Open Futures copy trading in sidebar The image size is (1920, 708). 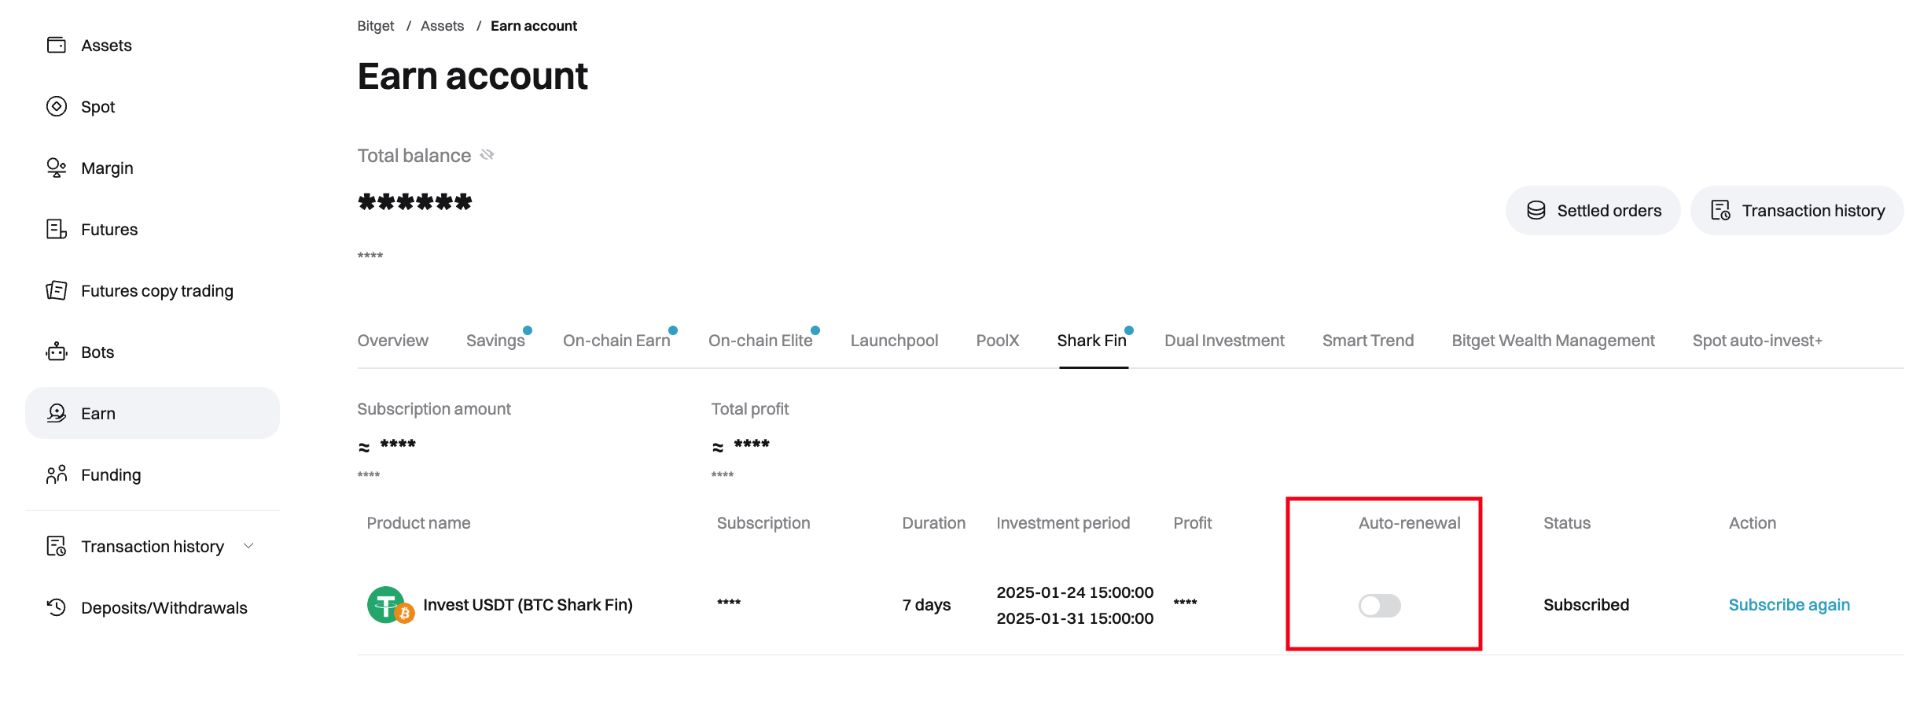(152, 291)
